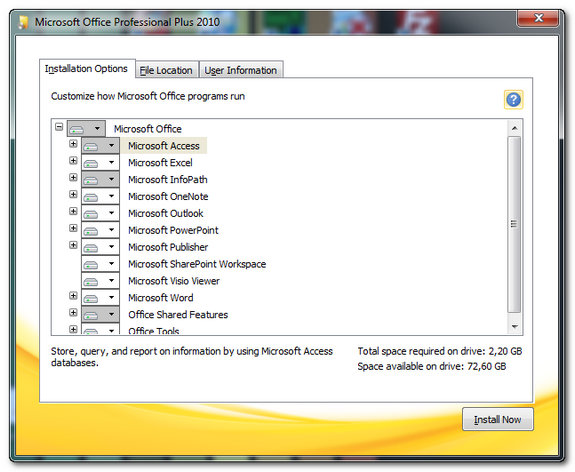The image size is (575, 472).
Task: Expand the Microsoft Access tree node
Action: (73, 143)
